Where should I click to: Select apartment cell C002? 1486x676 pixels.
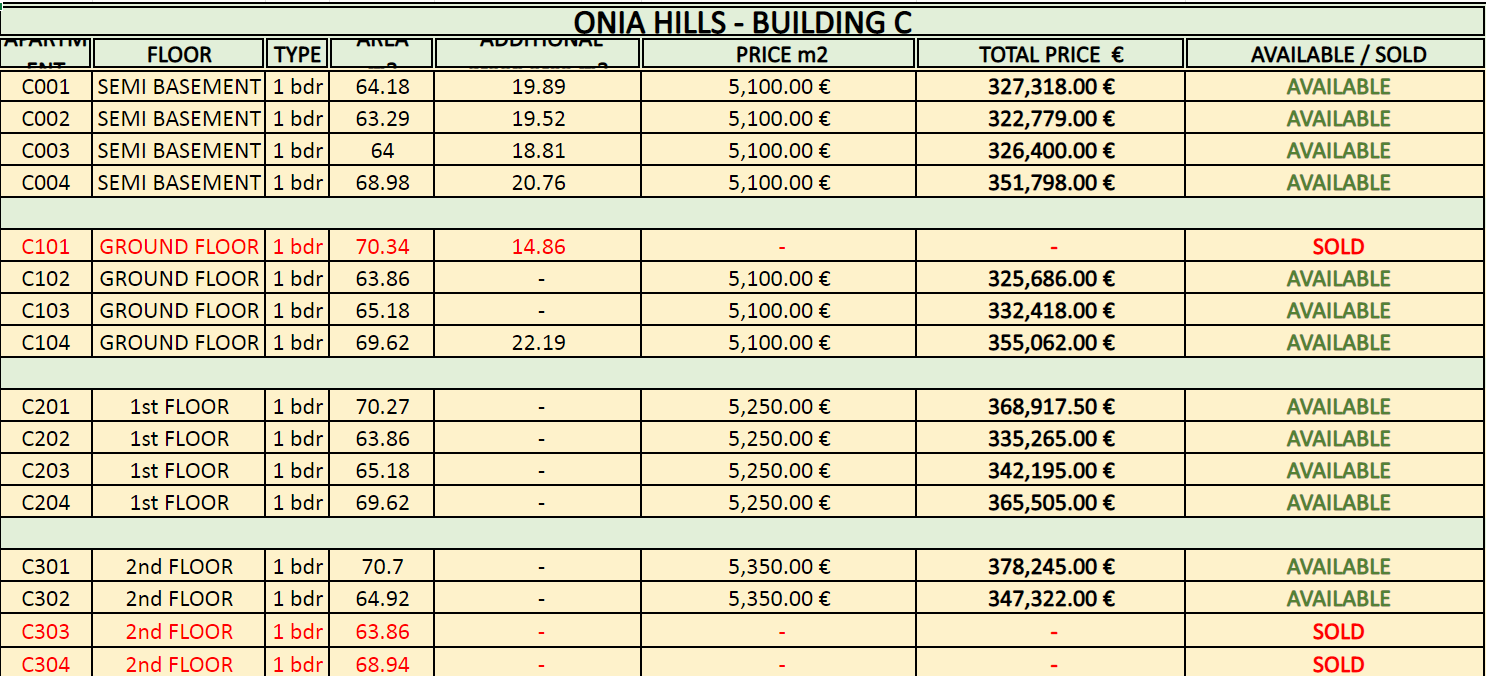coord(46,119)
